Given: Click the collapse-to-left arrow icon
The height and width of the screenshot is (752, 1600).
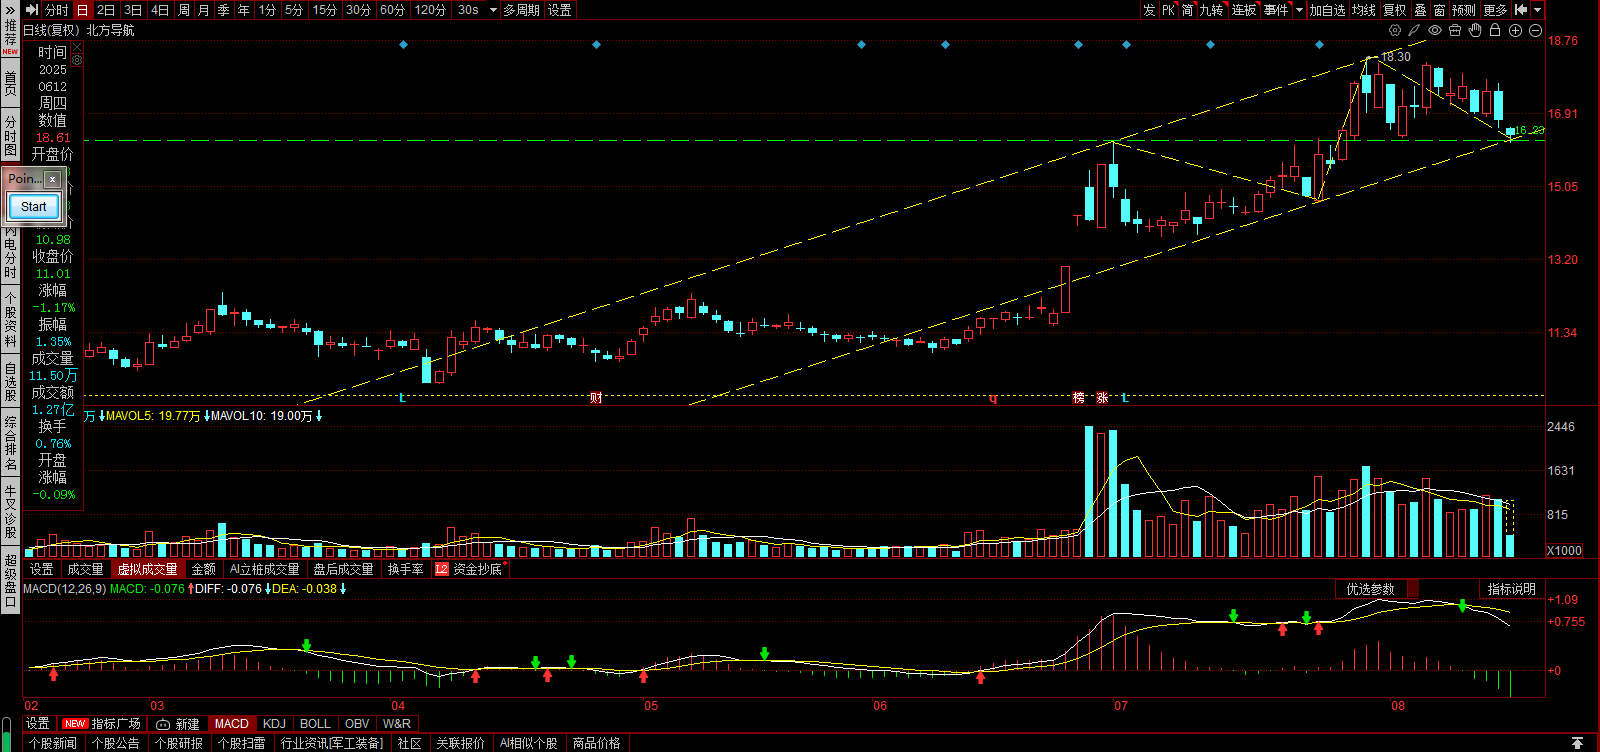Looking at the screenshot, I should click(x=1521, y=10).
